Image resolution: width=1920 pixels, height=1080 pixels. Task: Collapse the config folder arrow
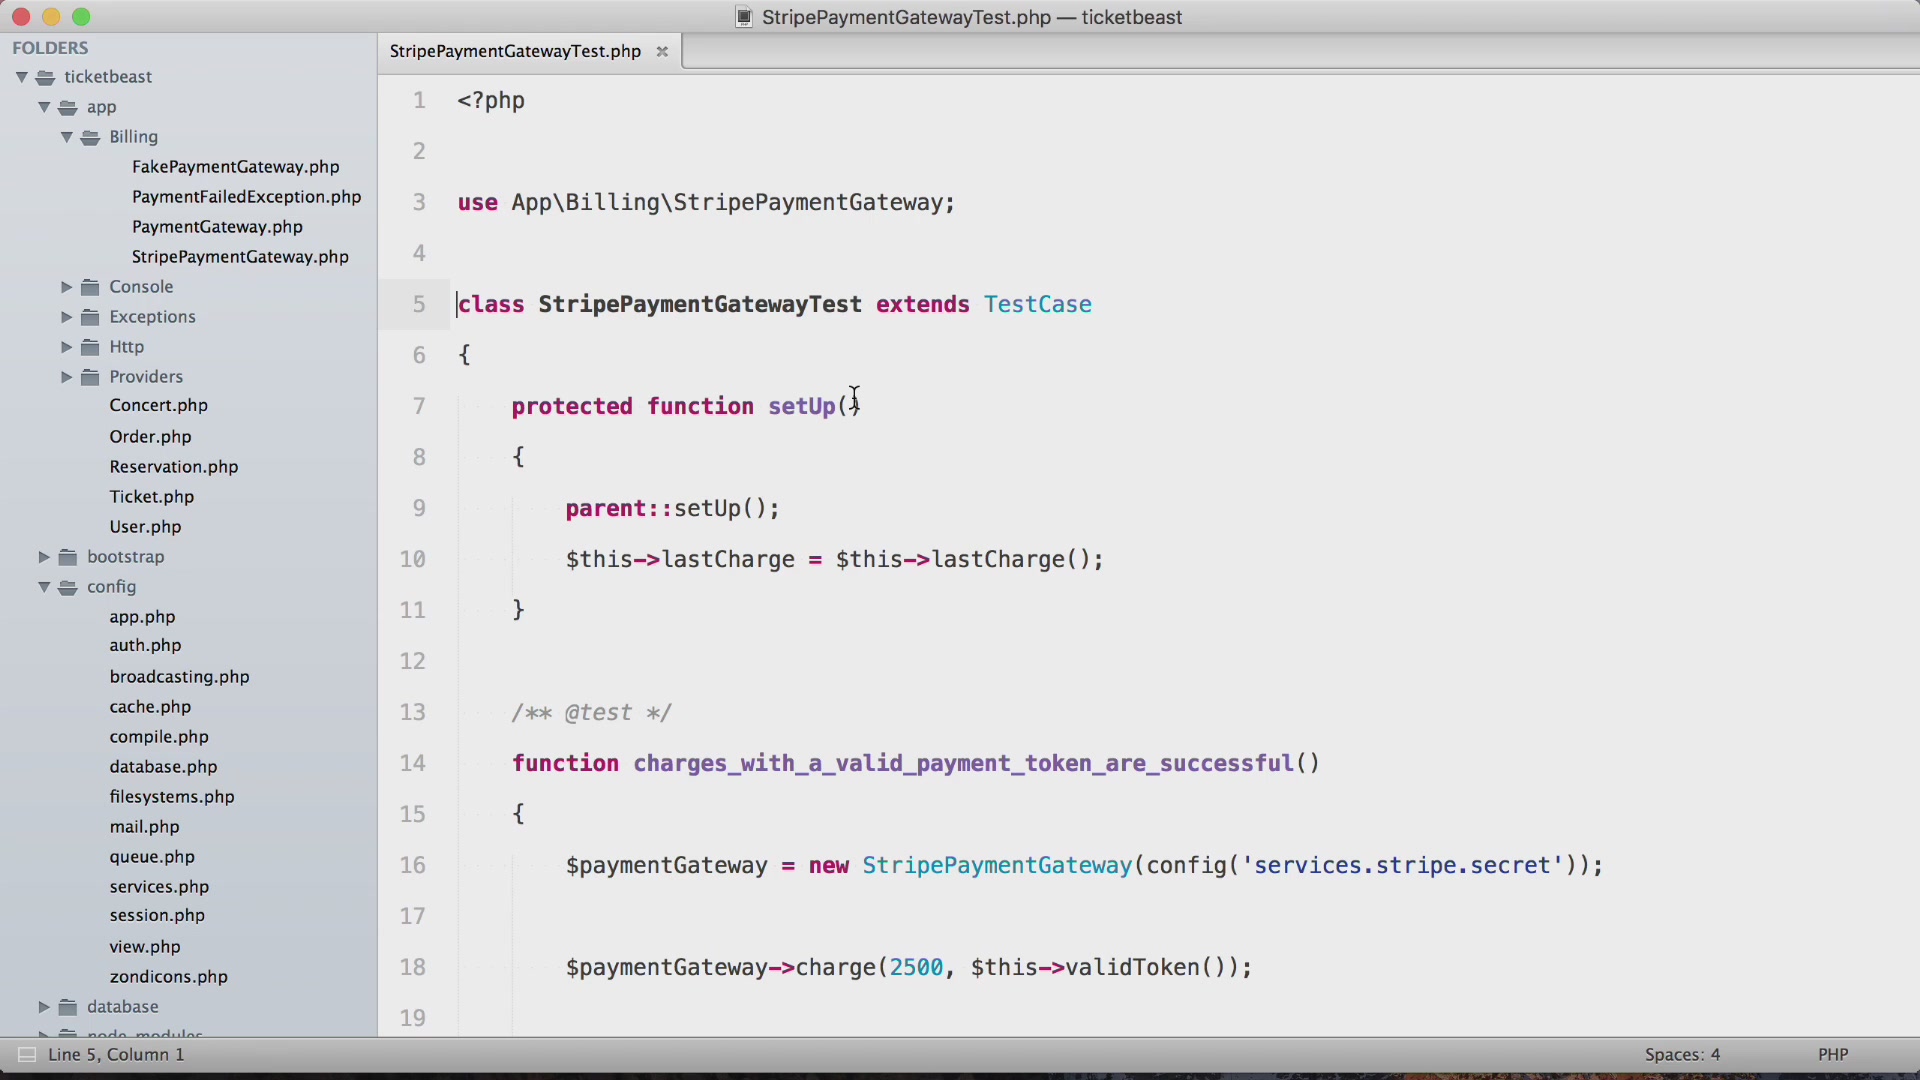[44, 587]
